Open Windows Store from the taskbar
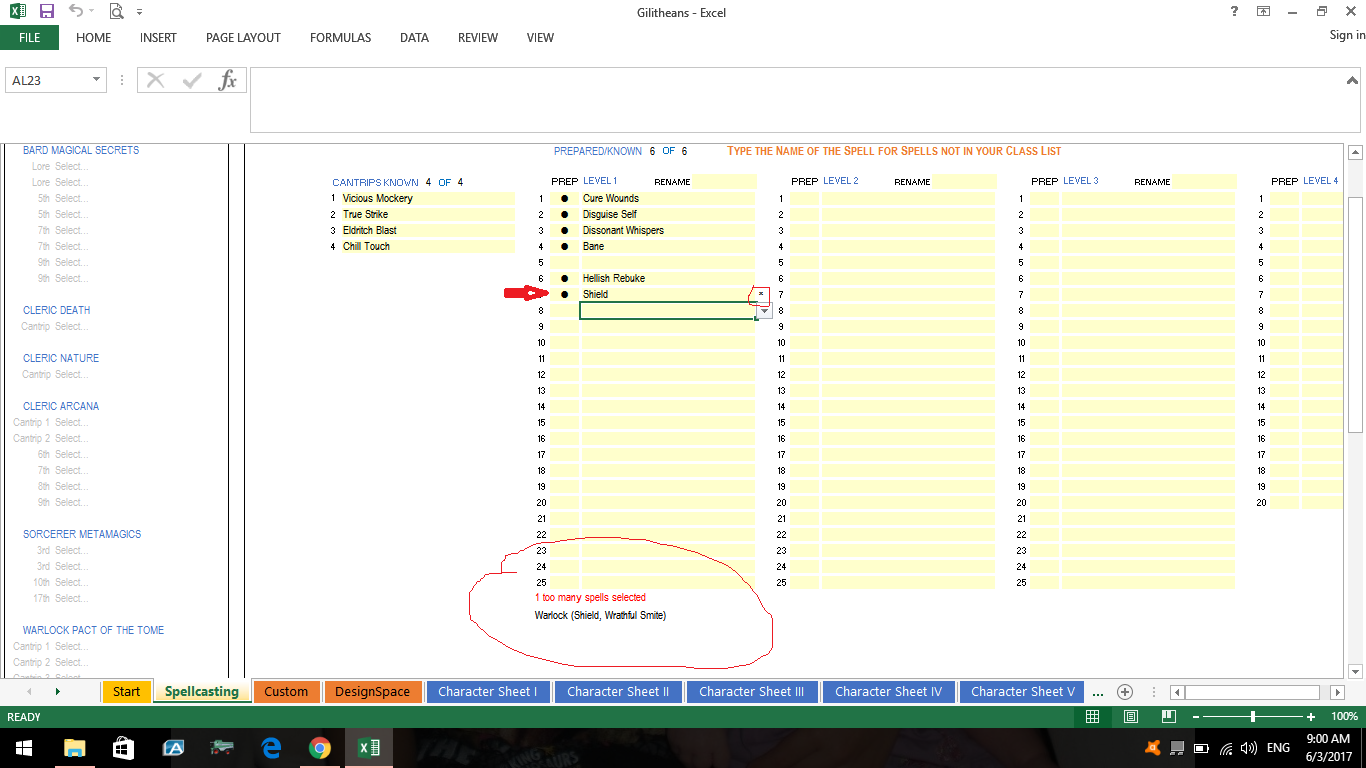Screen dimensions: 1366x768 click(124, 747)
